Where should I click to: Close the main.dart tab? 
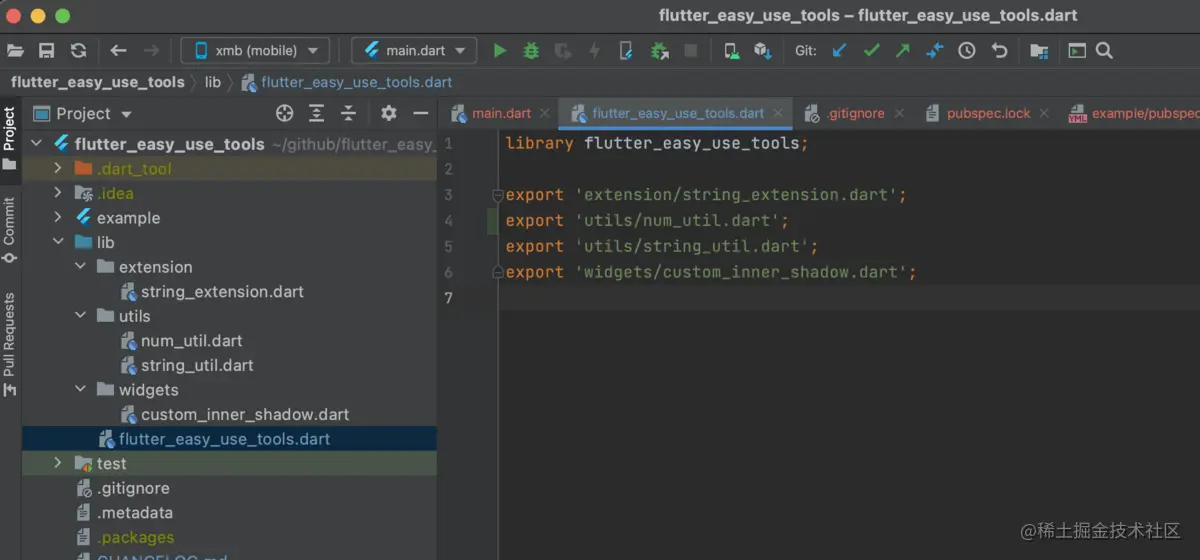(544, 113)
